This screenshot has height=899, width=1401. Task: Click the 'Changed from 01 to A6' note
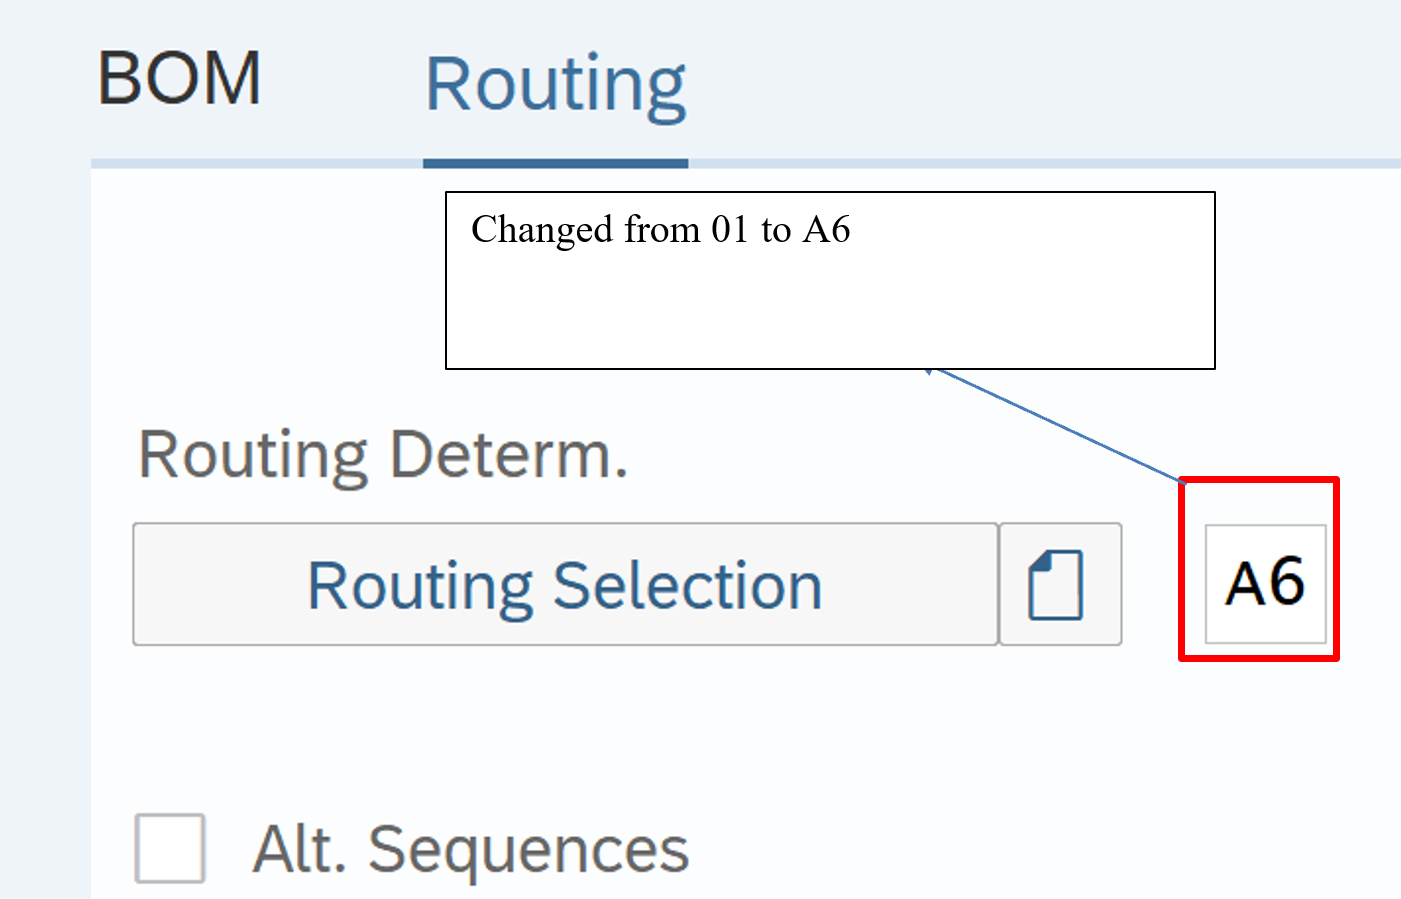coord(660,230)
